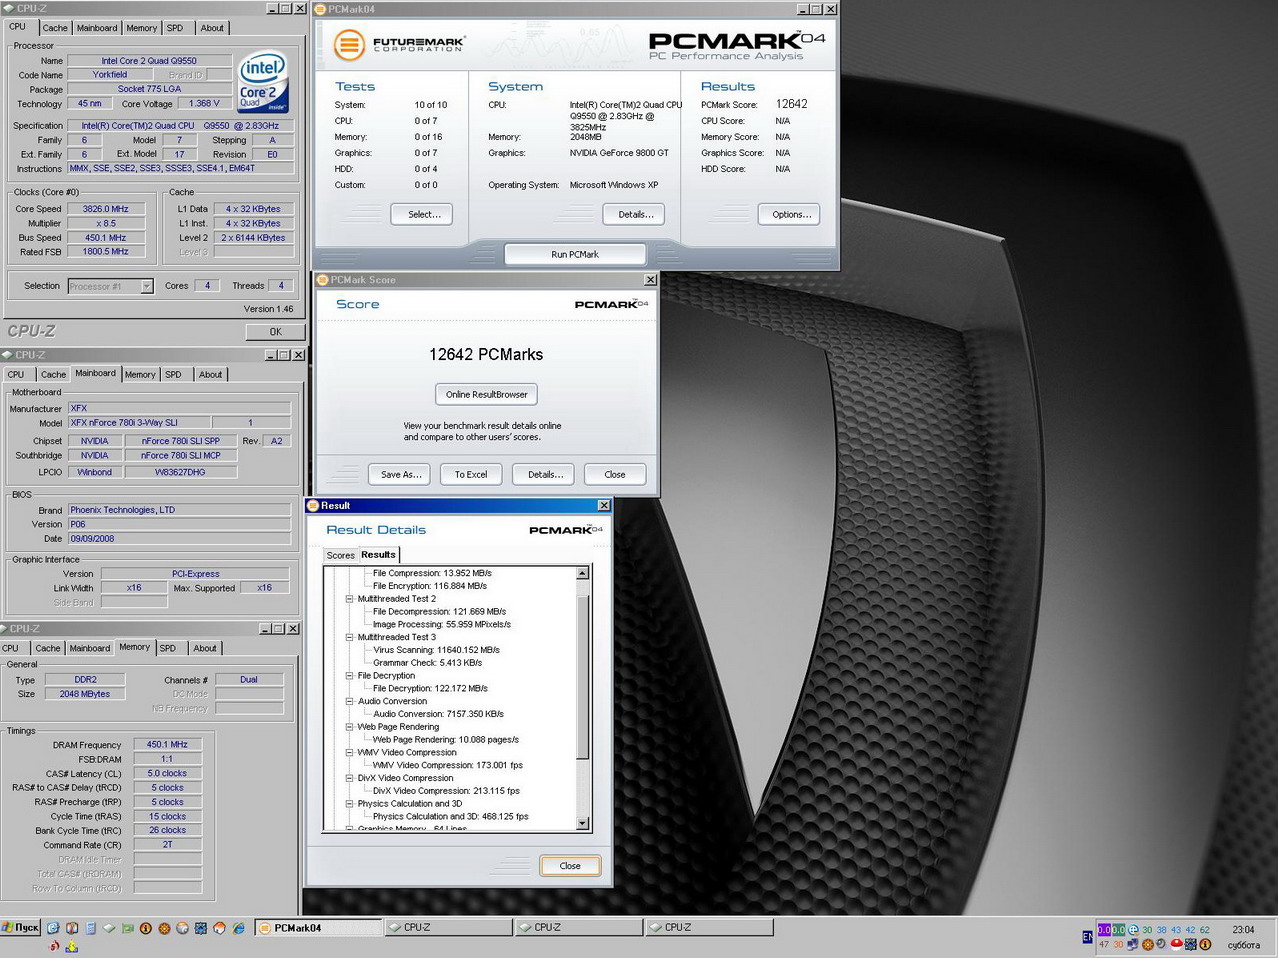Collapse the Multithreaded Test 2 node
Screen dimensions: 1278x958
(x=349, y=599)
